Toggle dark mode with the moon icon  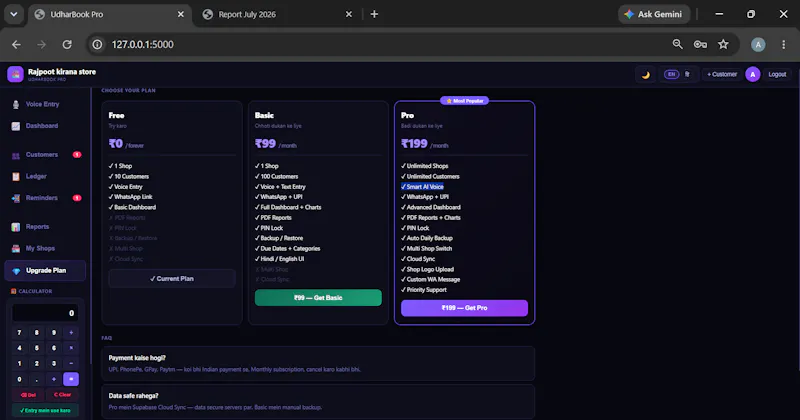(x=645, y=75)
